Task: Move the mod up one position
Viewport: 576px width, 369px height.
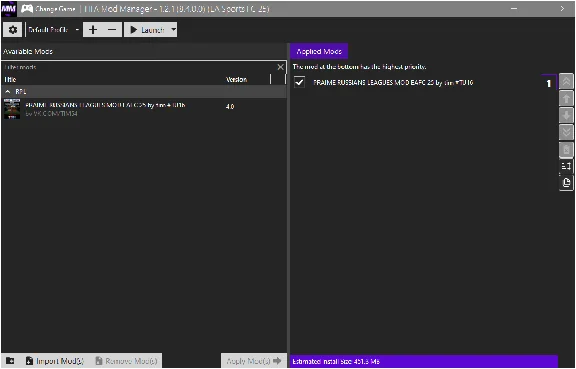Action: [566, 98]
